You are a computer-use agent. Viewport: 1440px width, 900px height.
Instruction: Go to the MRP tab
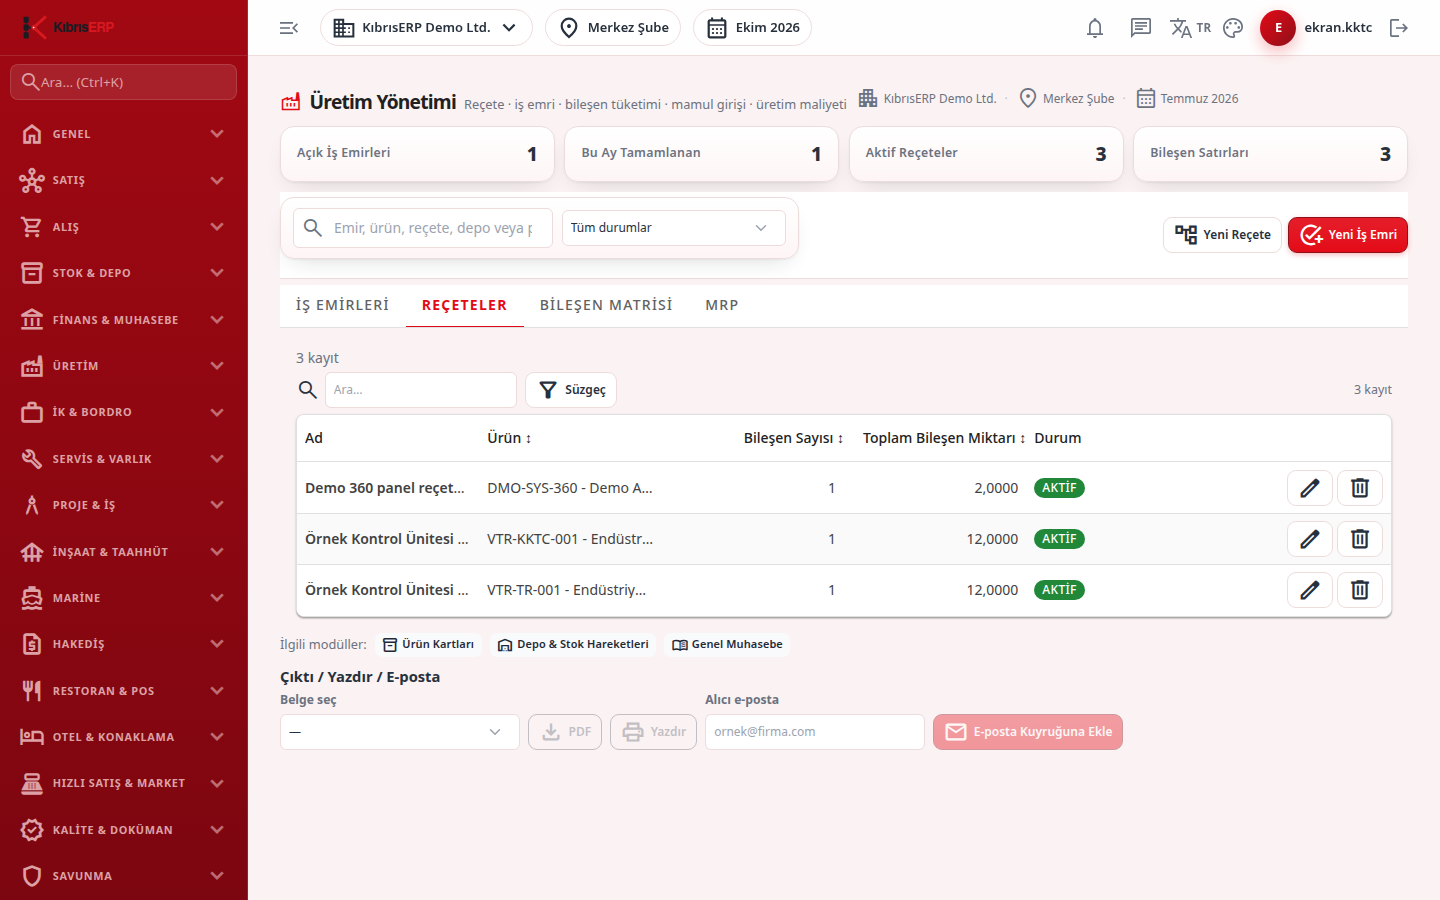click(722, 305)
